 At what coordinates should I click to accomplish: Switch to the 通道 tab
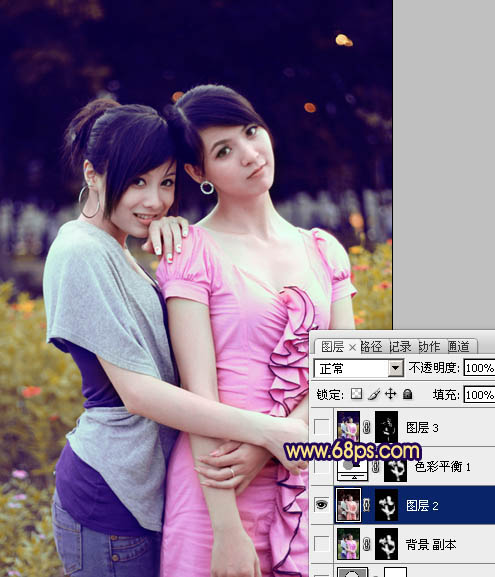point(459,347)
